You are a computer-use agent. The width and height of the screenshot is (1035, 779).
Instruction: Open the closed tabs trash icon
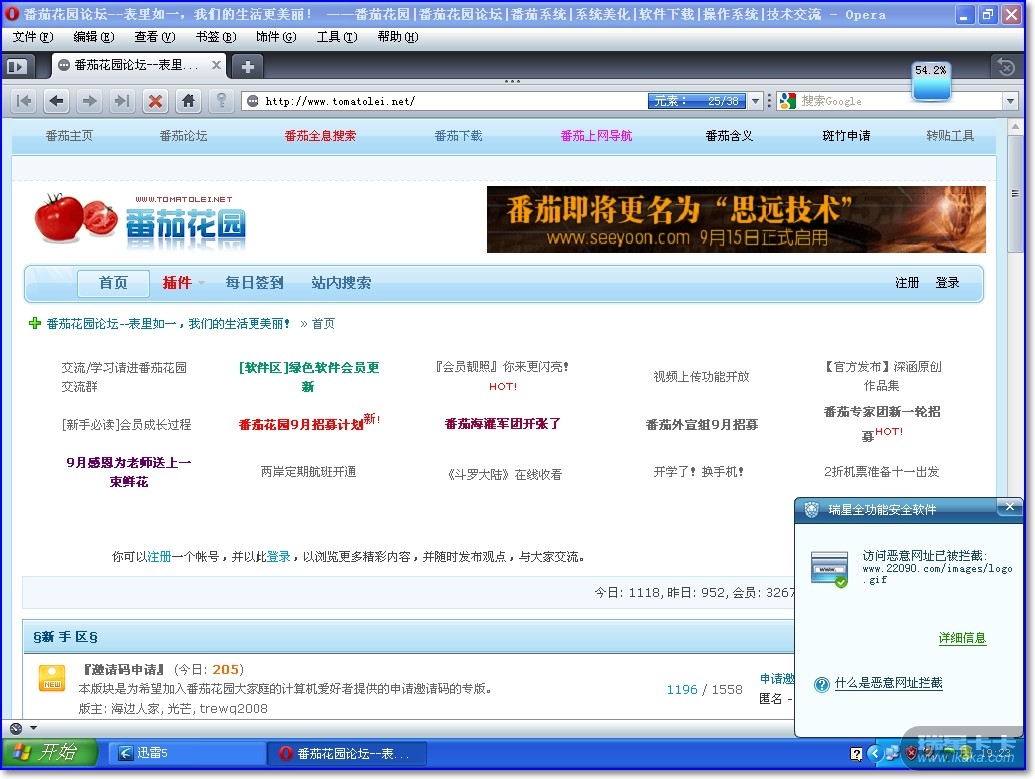click(x=1006, y=66)
